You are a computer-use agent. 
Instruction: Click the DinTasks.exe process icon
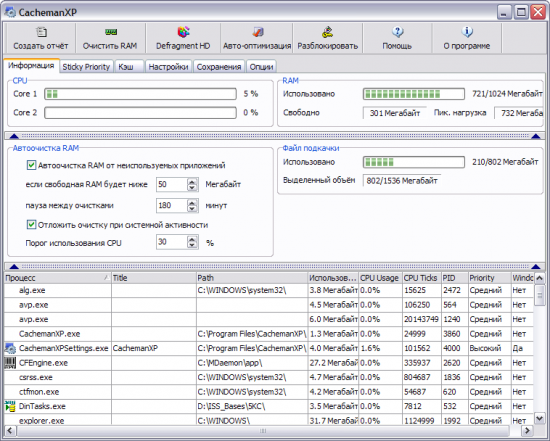tap(10, 406)
